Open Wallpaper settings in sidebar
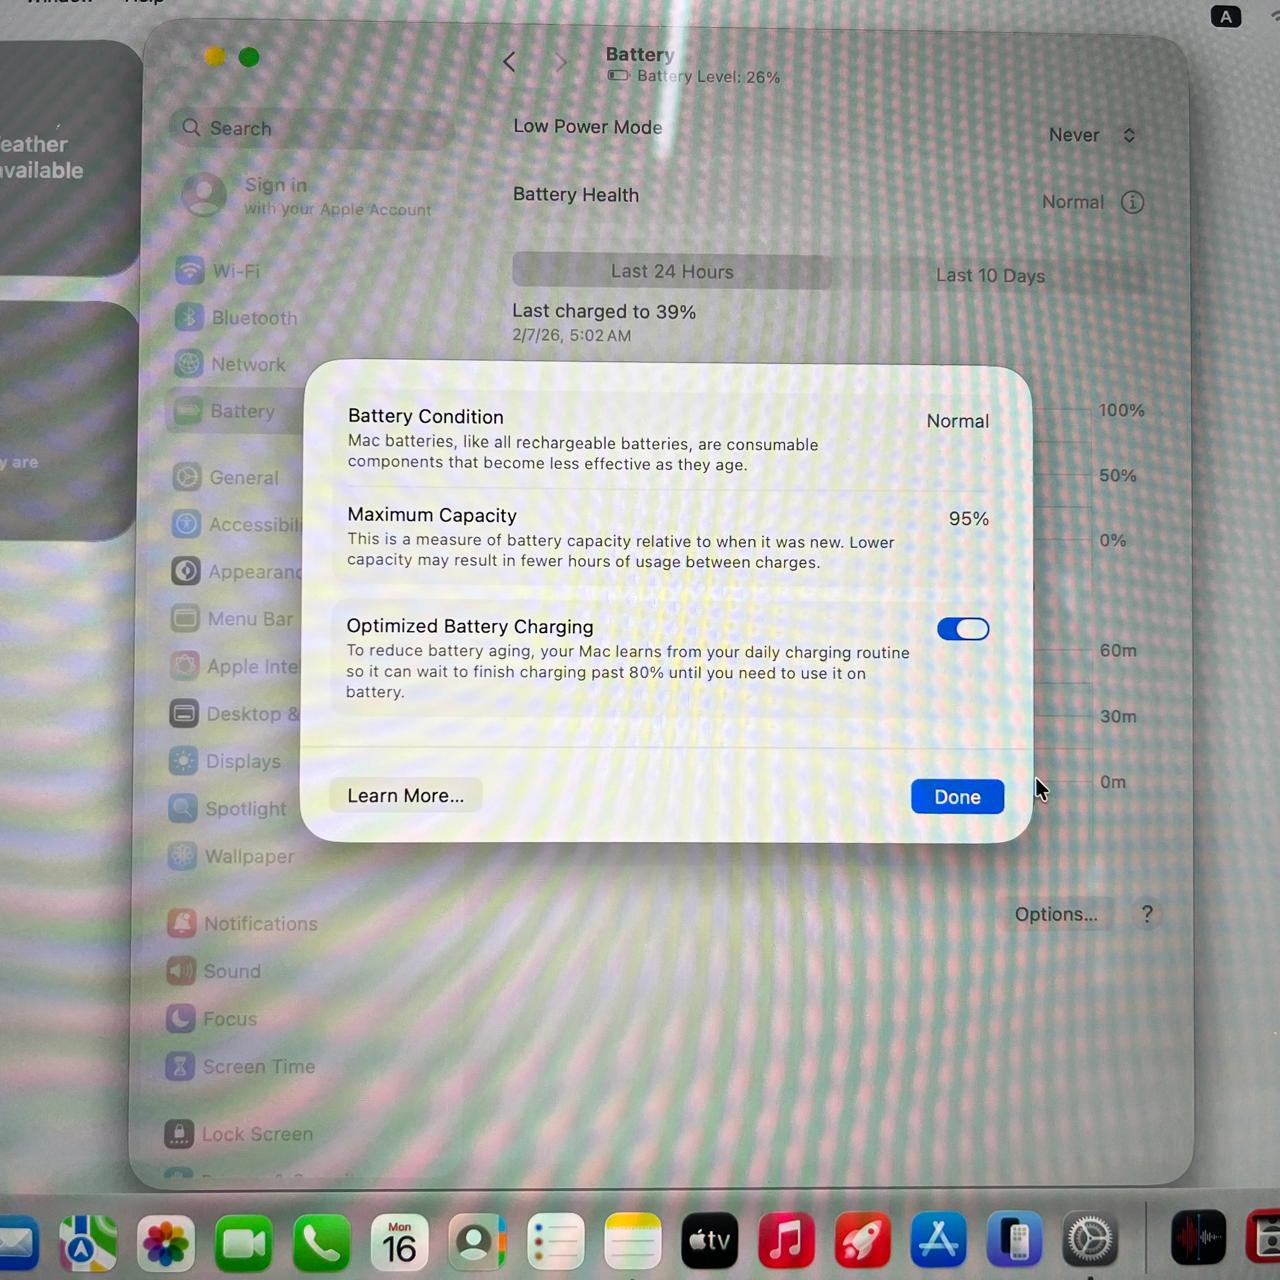1280x1280 pixels. (231, 857)
